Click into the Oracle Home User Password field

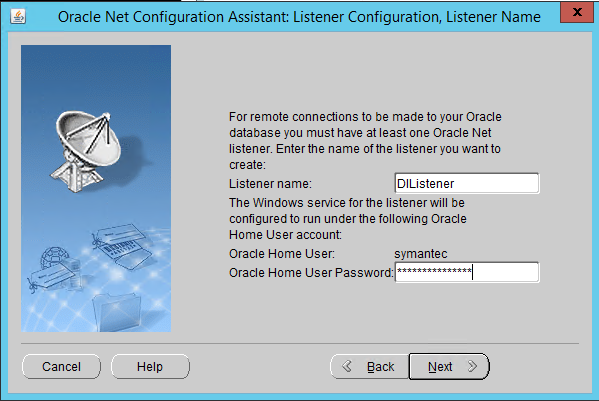[x=467, y=272]
